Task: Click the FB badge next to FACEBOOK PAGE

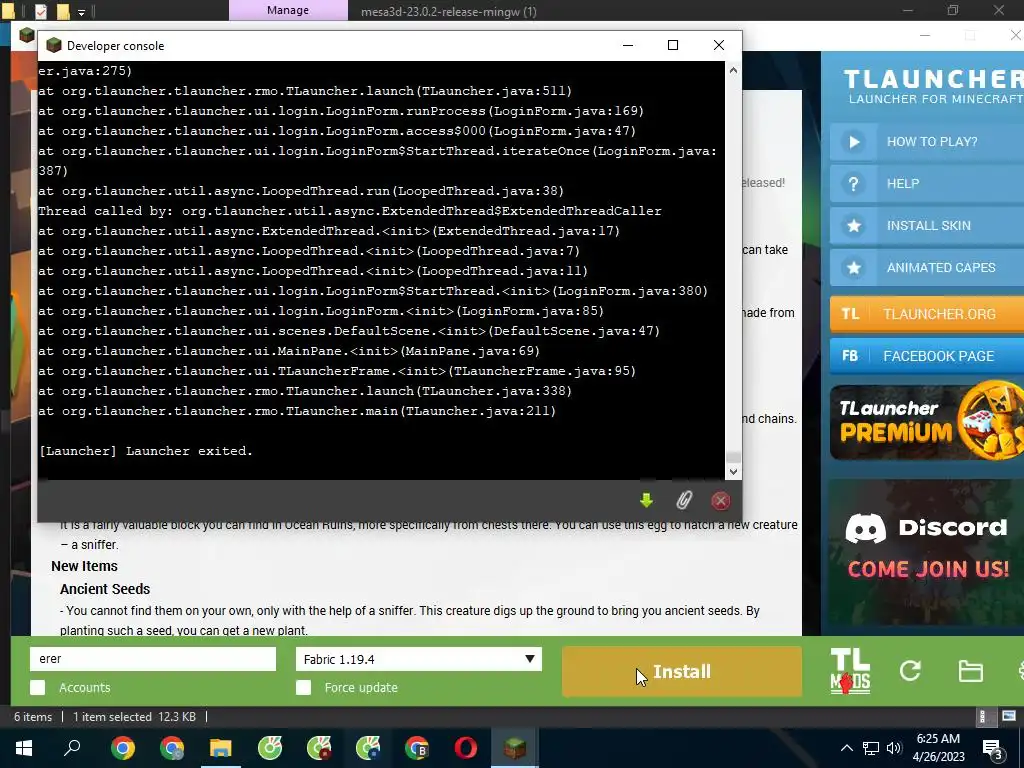Action: pos(850,356)
